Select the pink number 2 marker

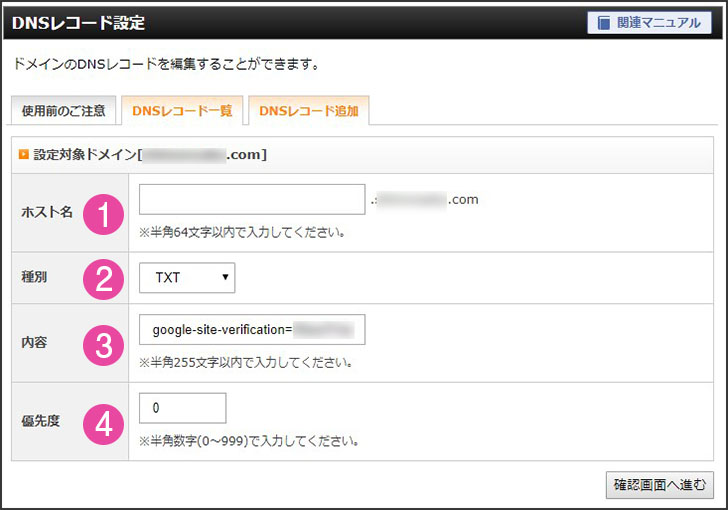point(103,278)
